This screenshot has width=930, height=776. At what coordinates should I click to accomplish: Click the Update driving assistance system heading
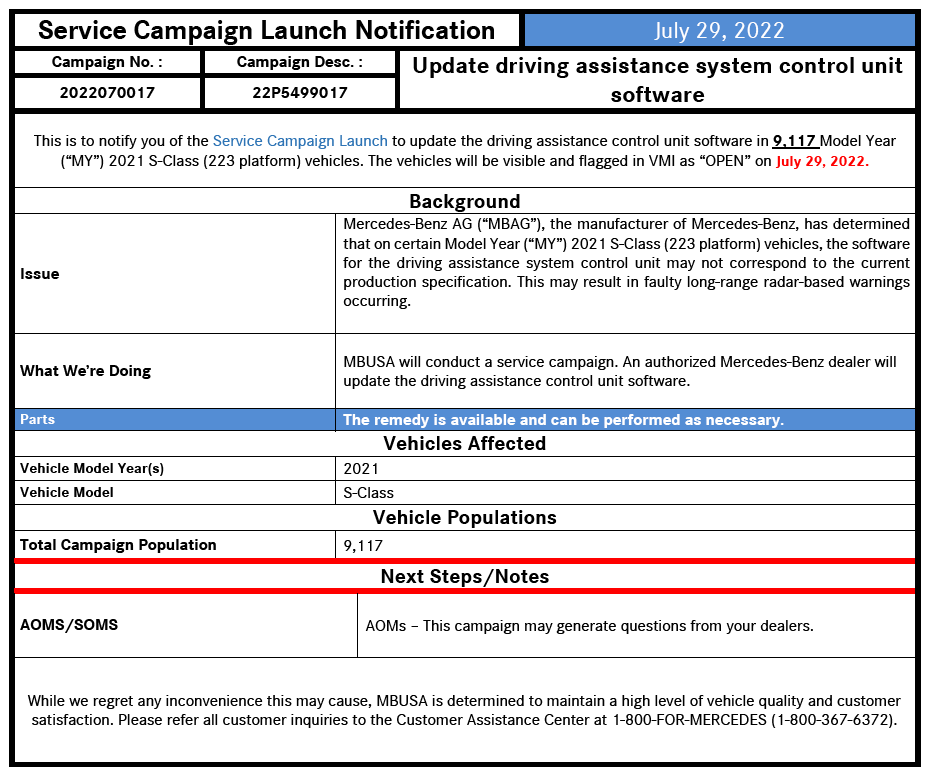pos(657,80)
